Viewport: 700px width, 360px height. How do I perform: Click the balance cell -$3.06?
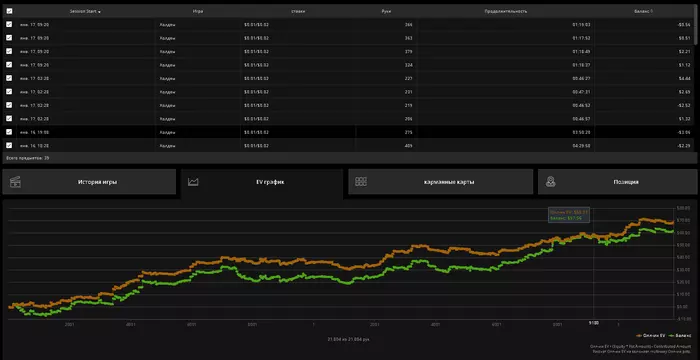(683, 132)
